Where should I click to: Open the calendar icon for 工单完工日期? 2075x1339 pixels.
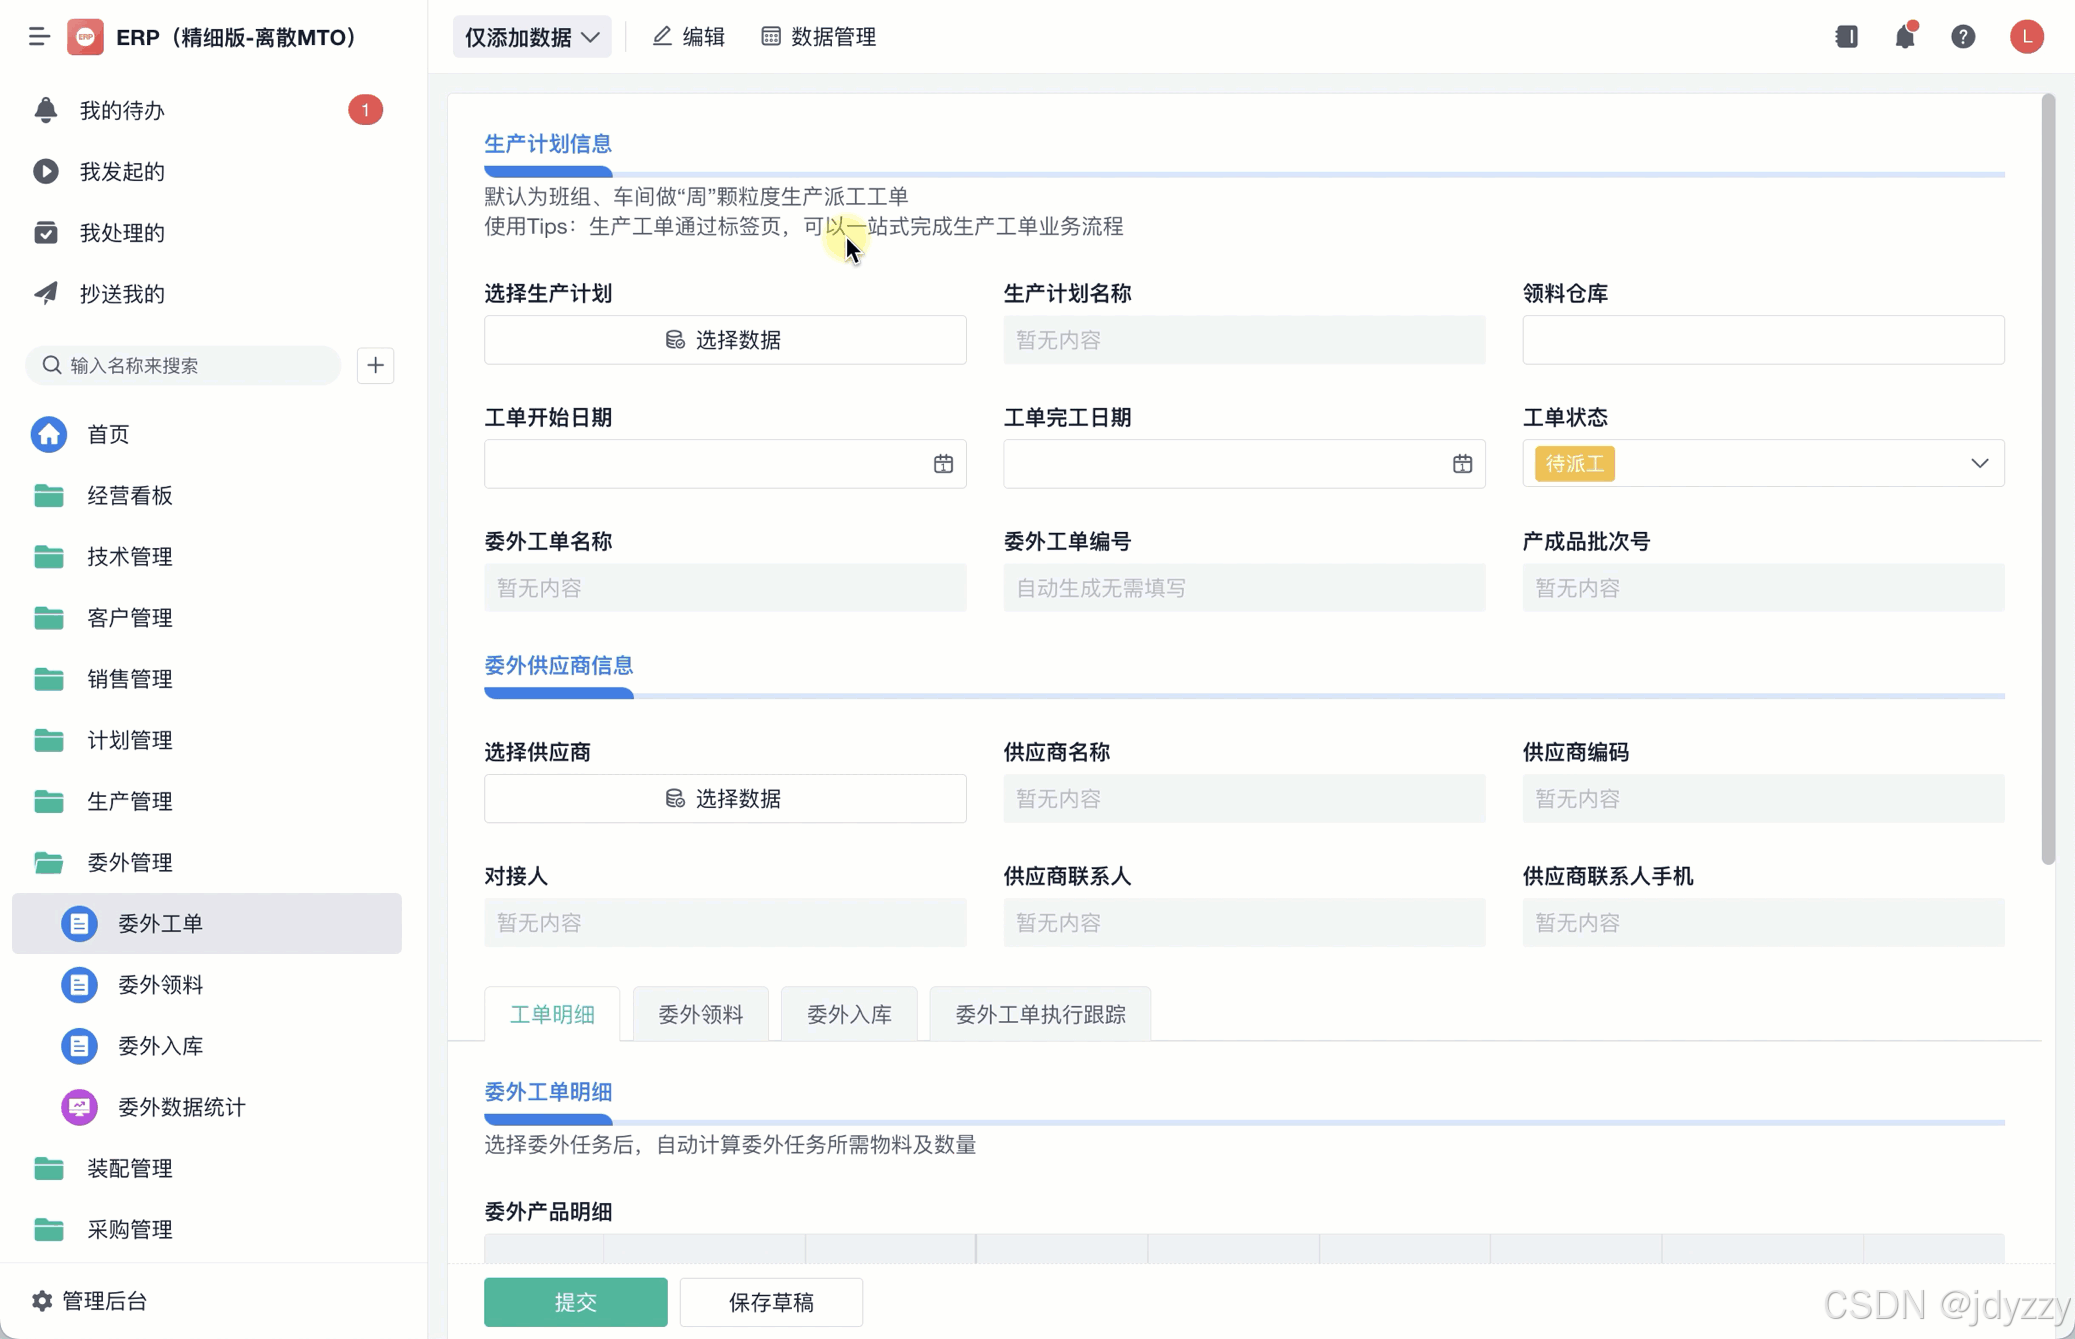pyautogui.click(x=1461, y=464)
